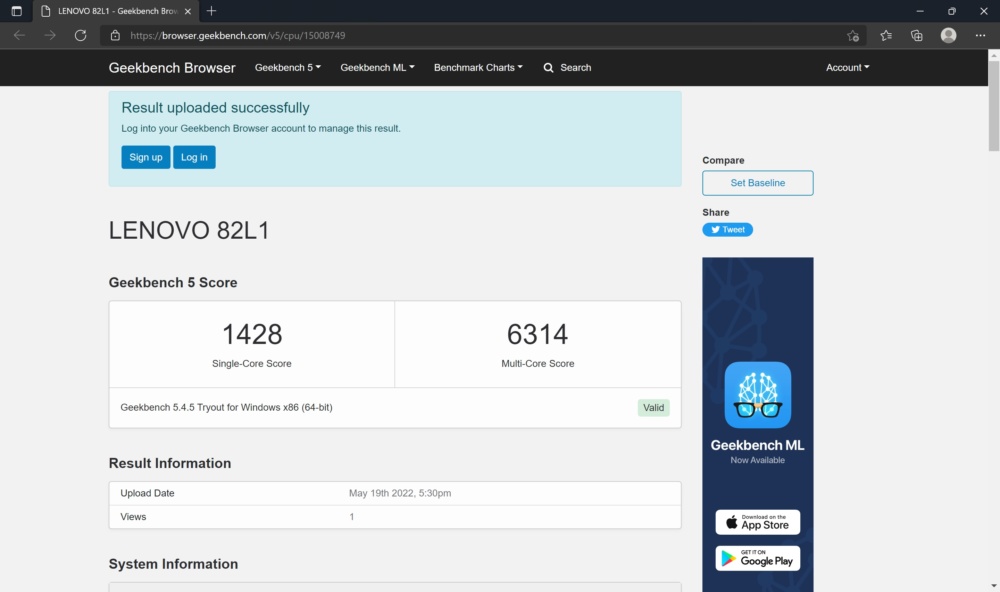The width and height of the screenshot is (1000, 592).
Task: Minimize the browser window
Action: click(x=920, y=11)
